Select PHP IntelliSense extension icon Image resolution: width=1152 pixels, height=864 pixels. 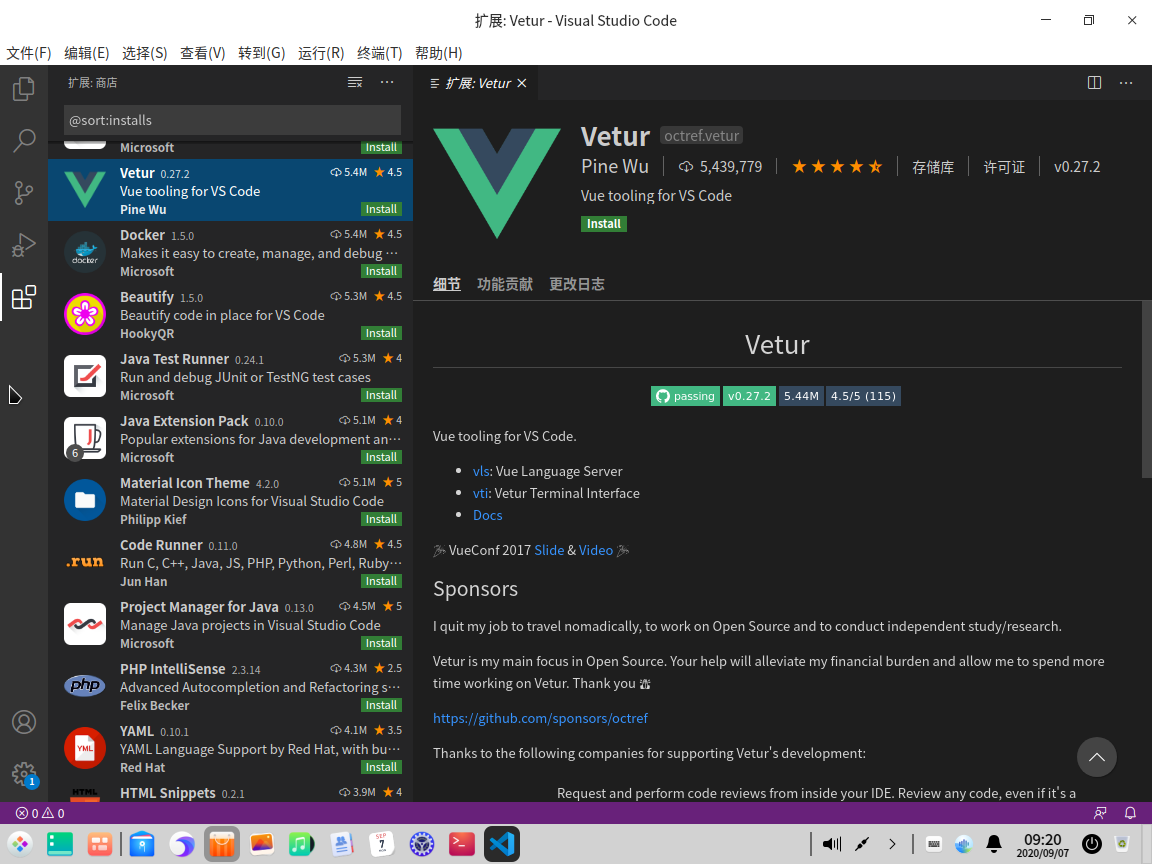click(x=84, y=685)
